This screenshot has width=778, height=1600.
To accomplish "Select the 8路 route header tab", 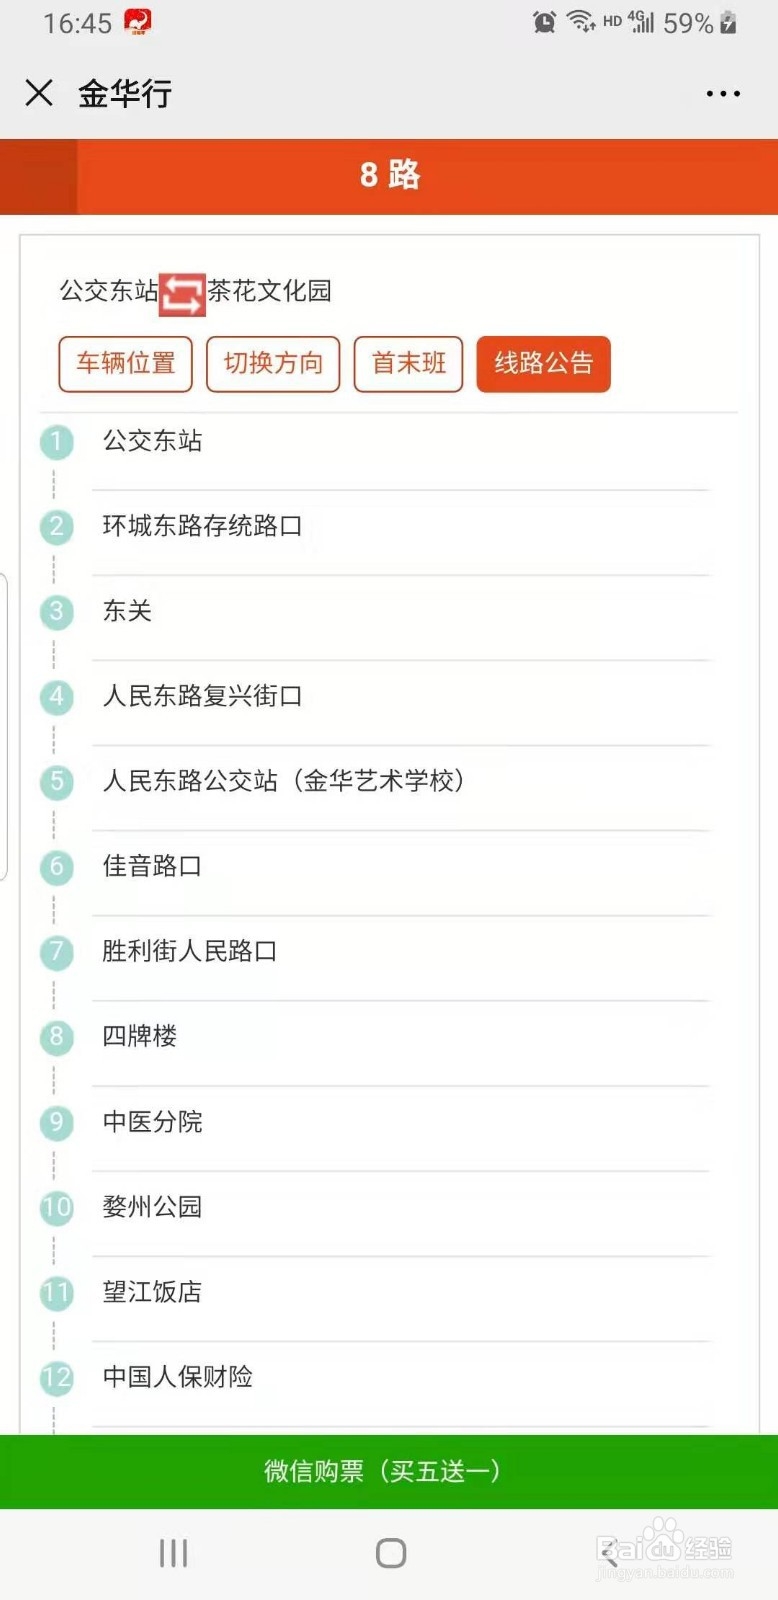I will click(389, 175).
